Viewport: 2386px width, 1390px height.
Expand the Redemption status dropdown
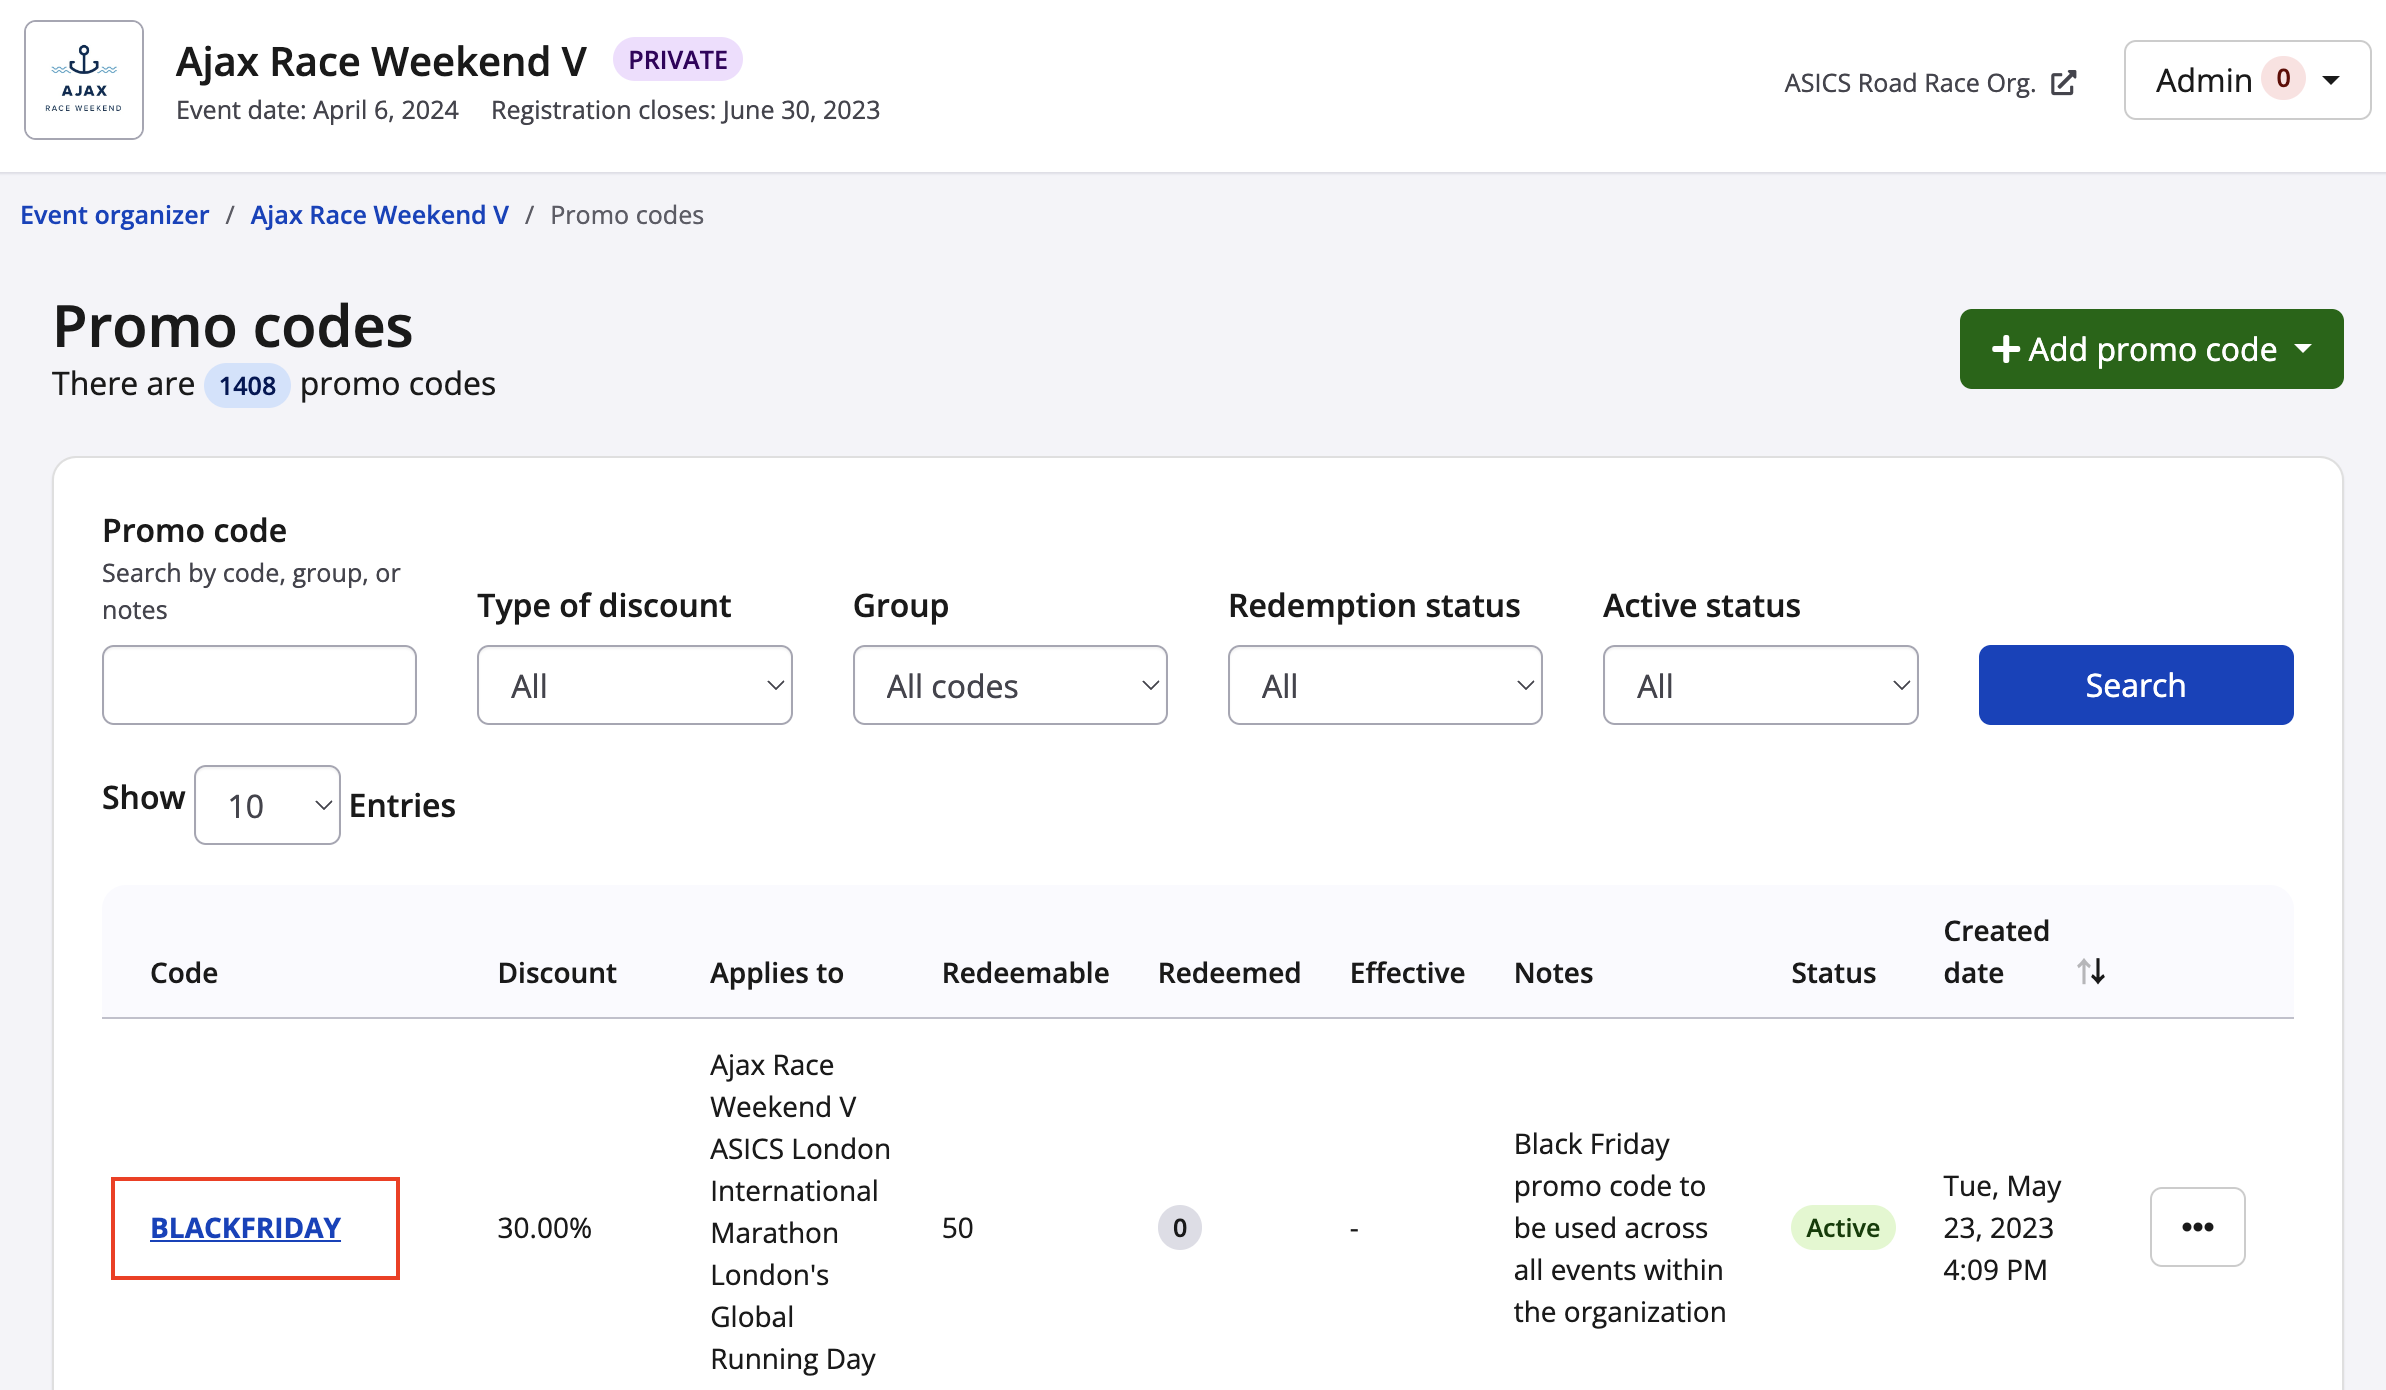click(x=1383, y=683)
